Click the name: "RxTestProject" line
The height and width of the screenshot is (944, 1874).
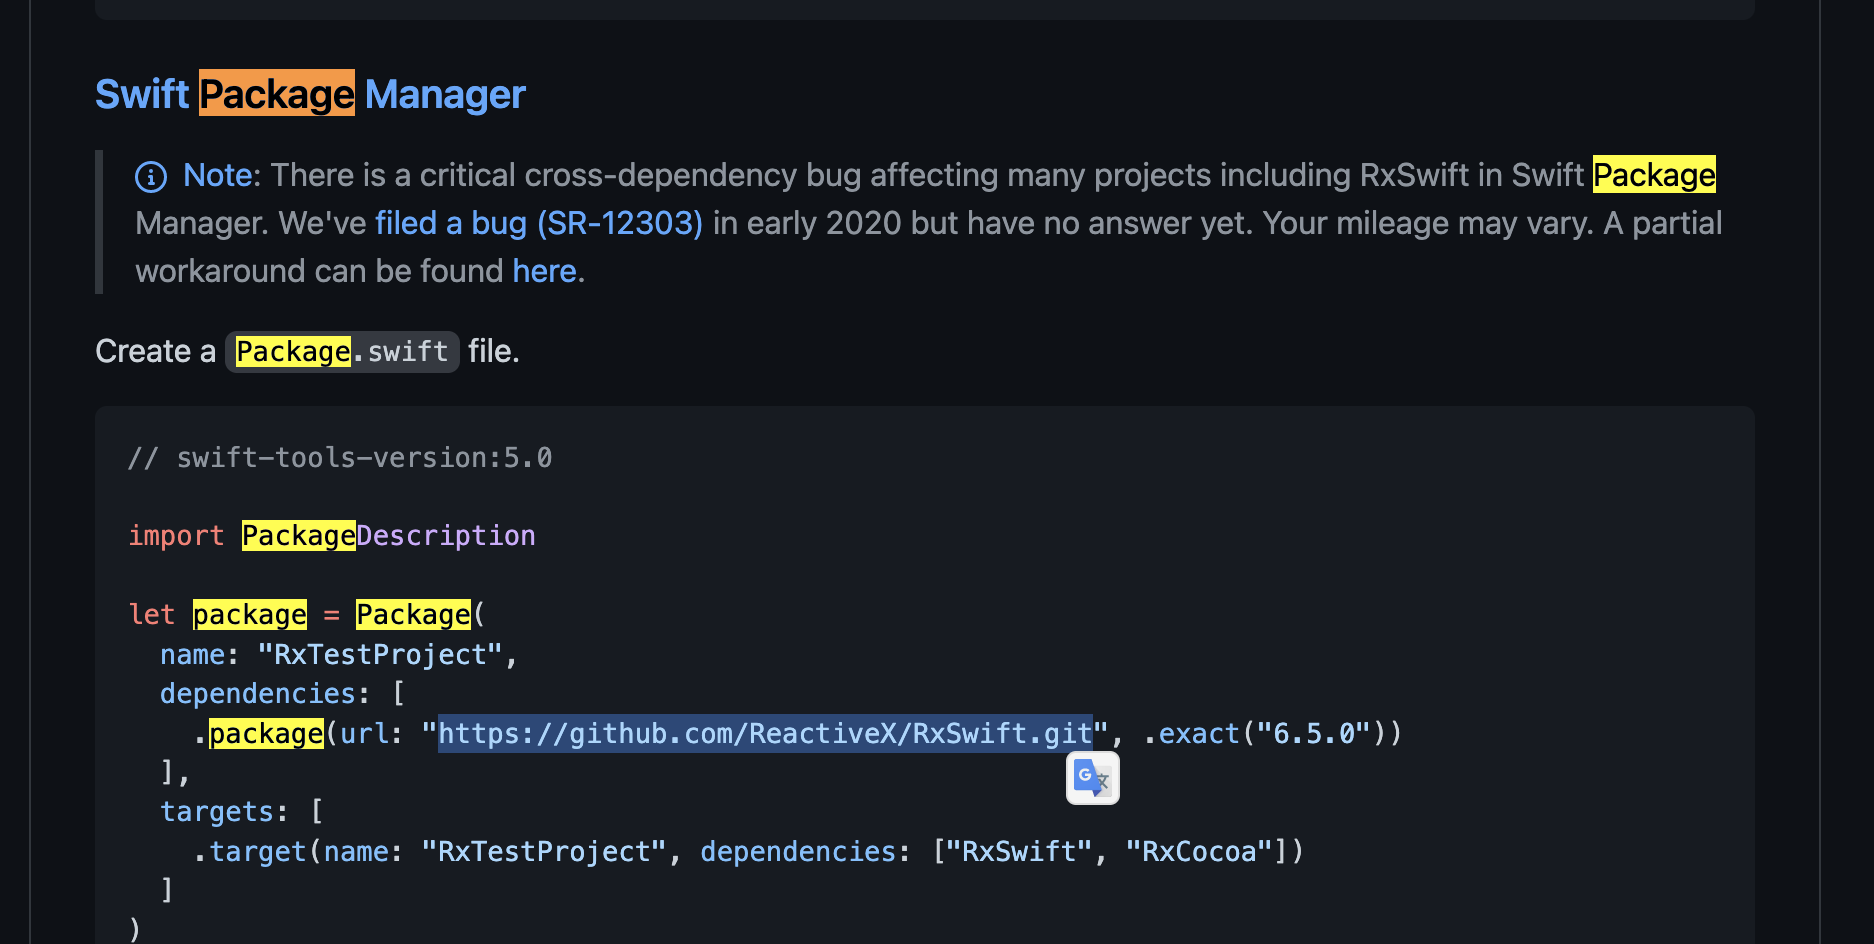[x=339, y=655]
